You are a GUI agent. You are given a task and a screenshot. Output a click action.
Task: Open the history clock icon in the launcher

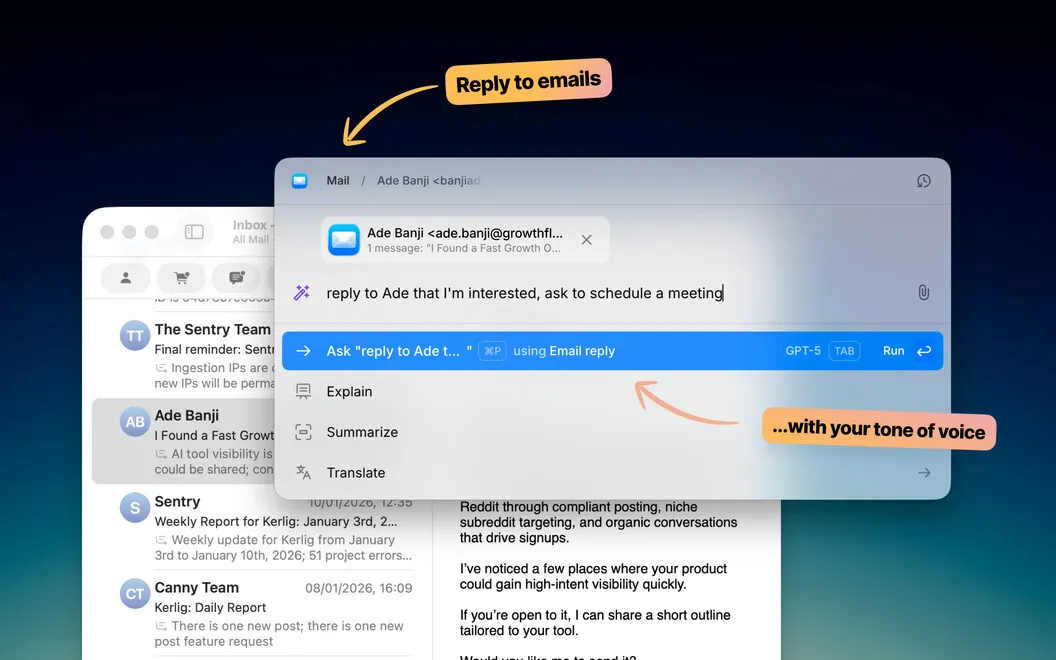(923, 180)
